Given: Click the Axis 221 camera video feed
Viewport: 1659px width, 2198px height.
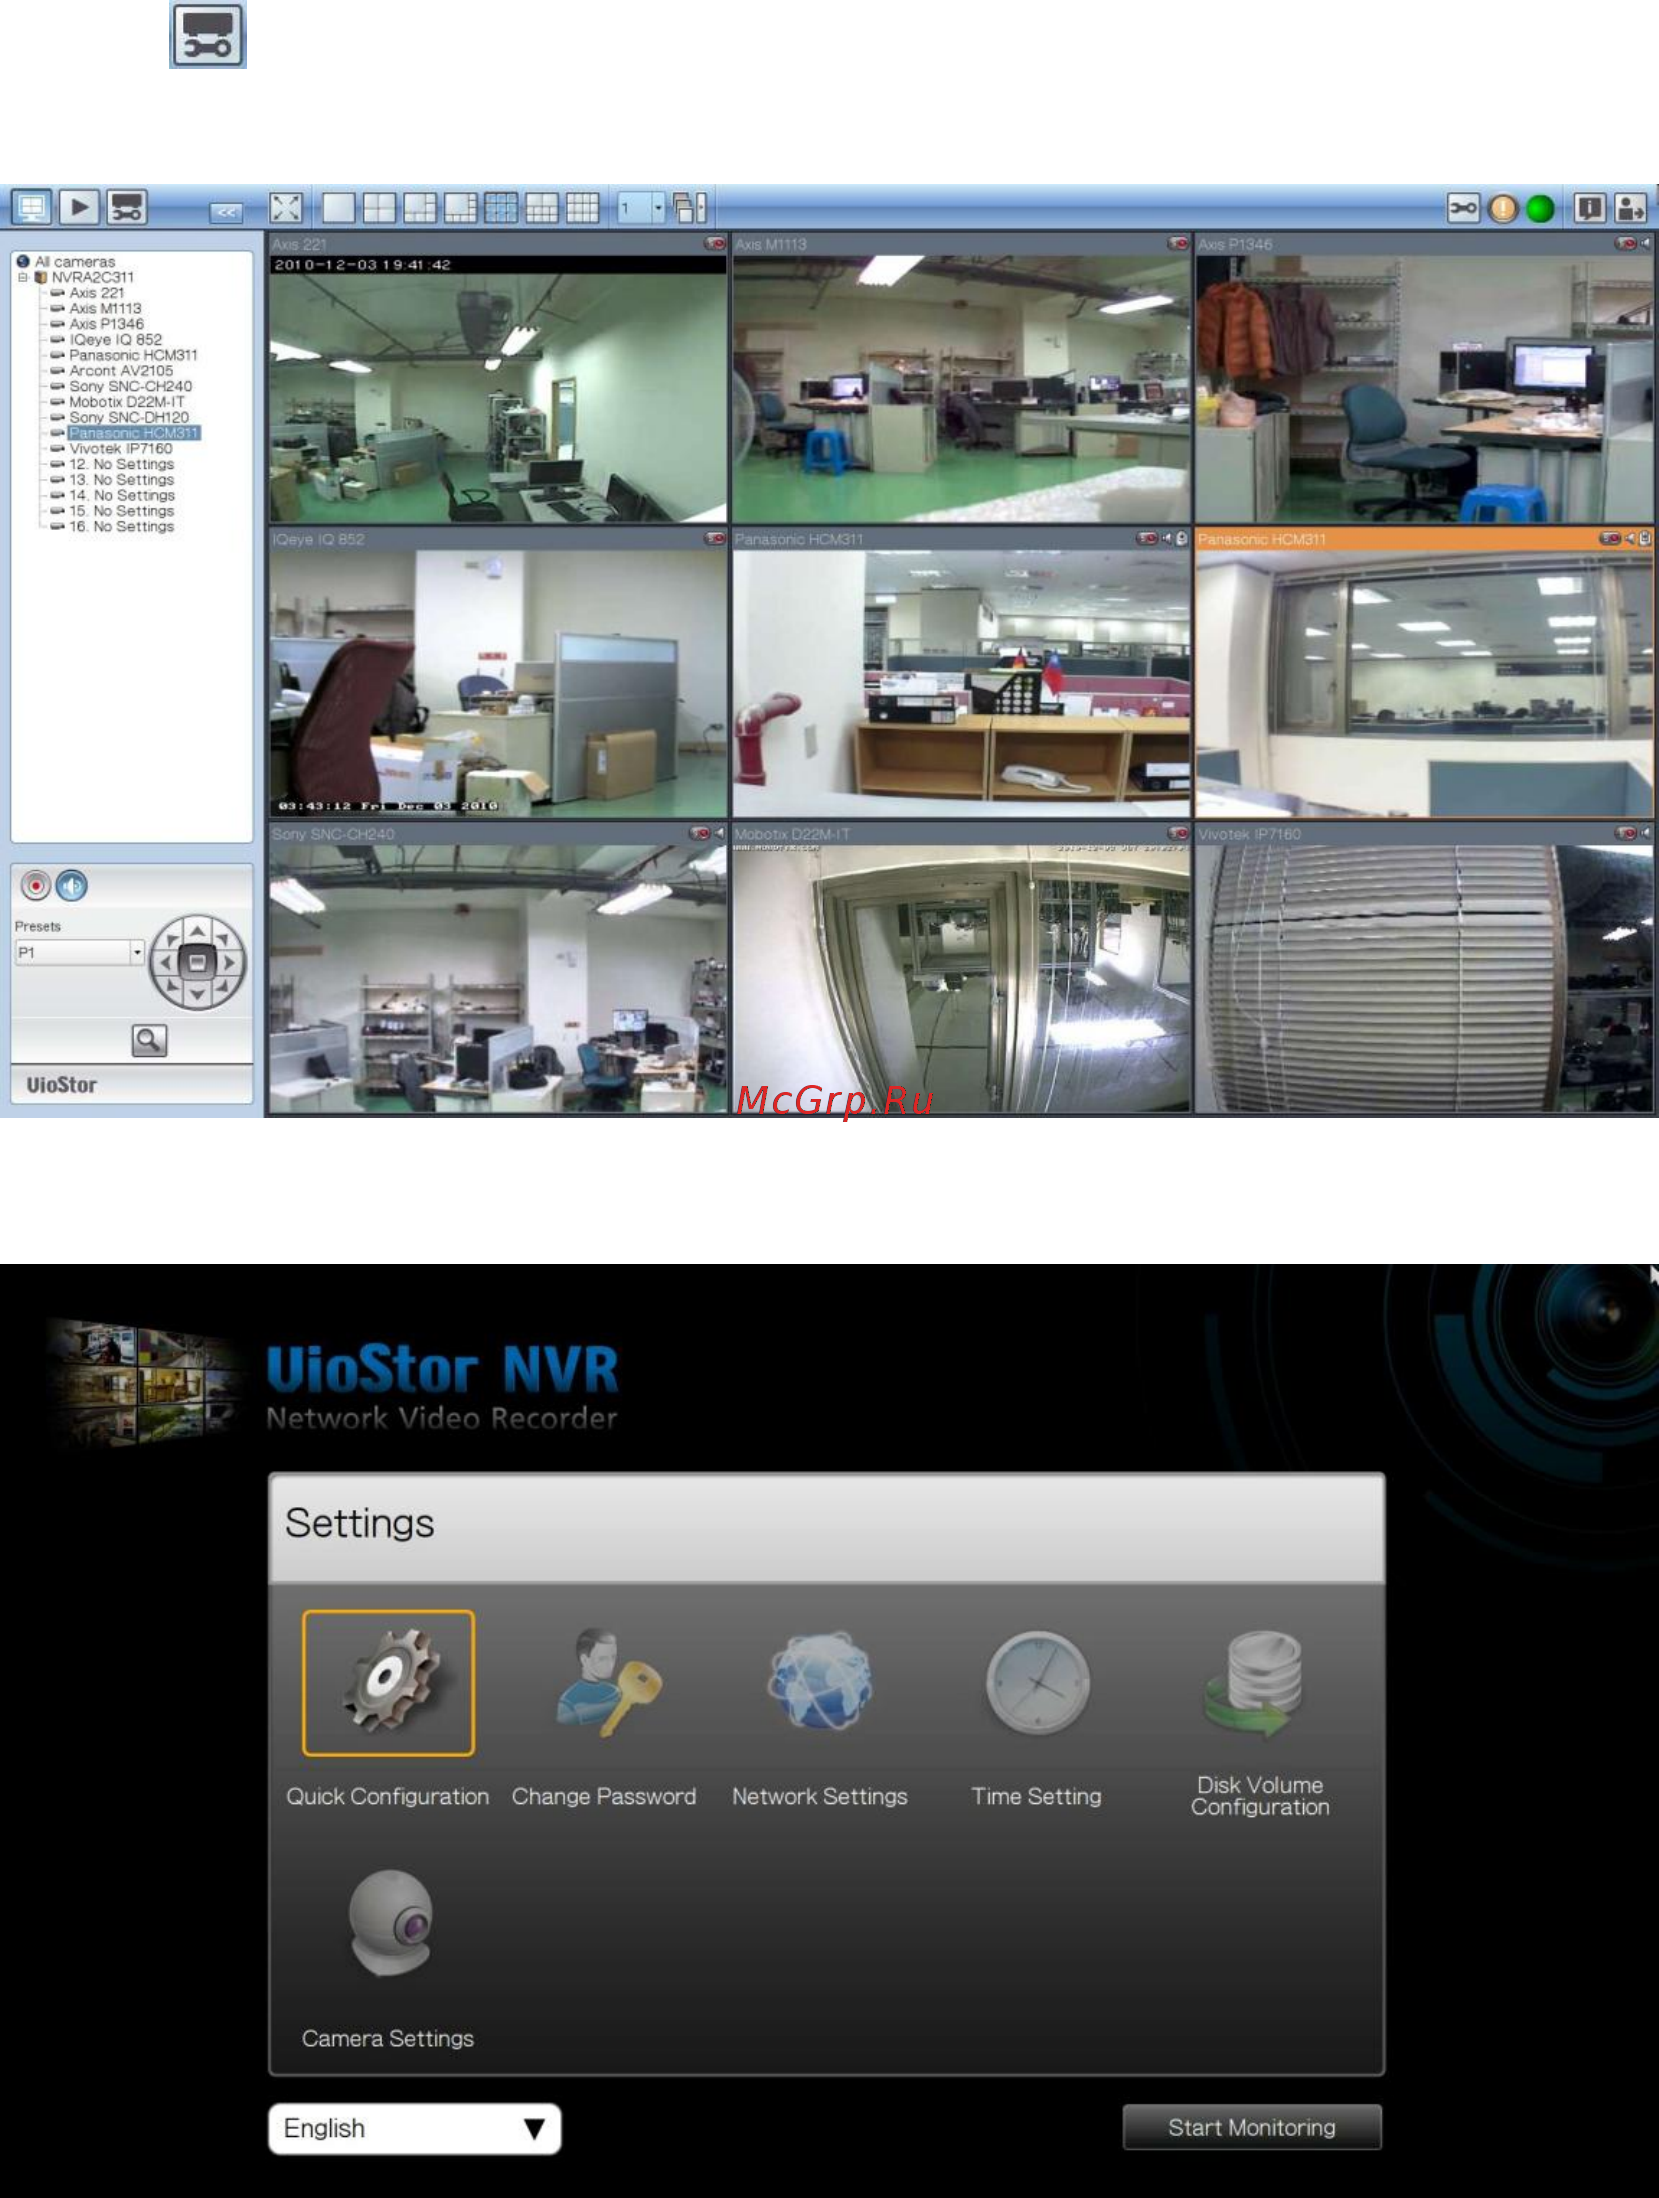Looking at the screenshot, I should [498, 388].
